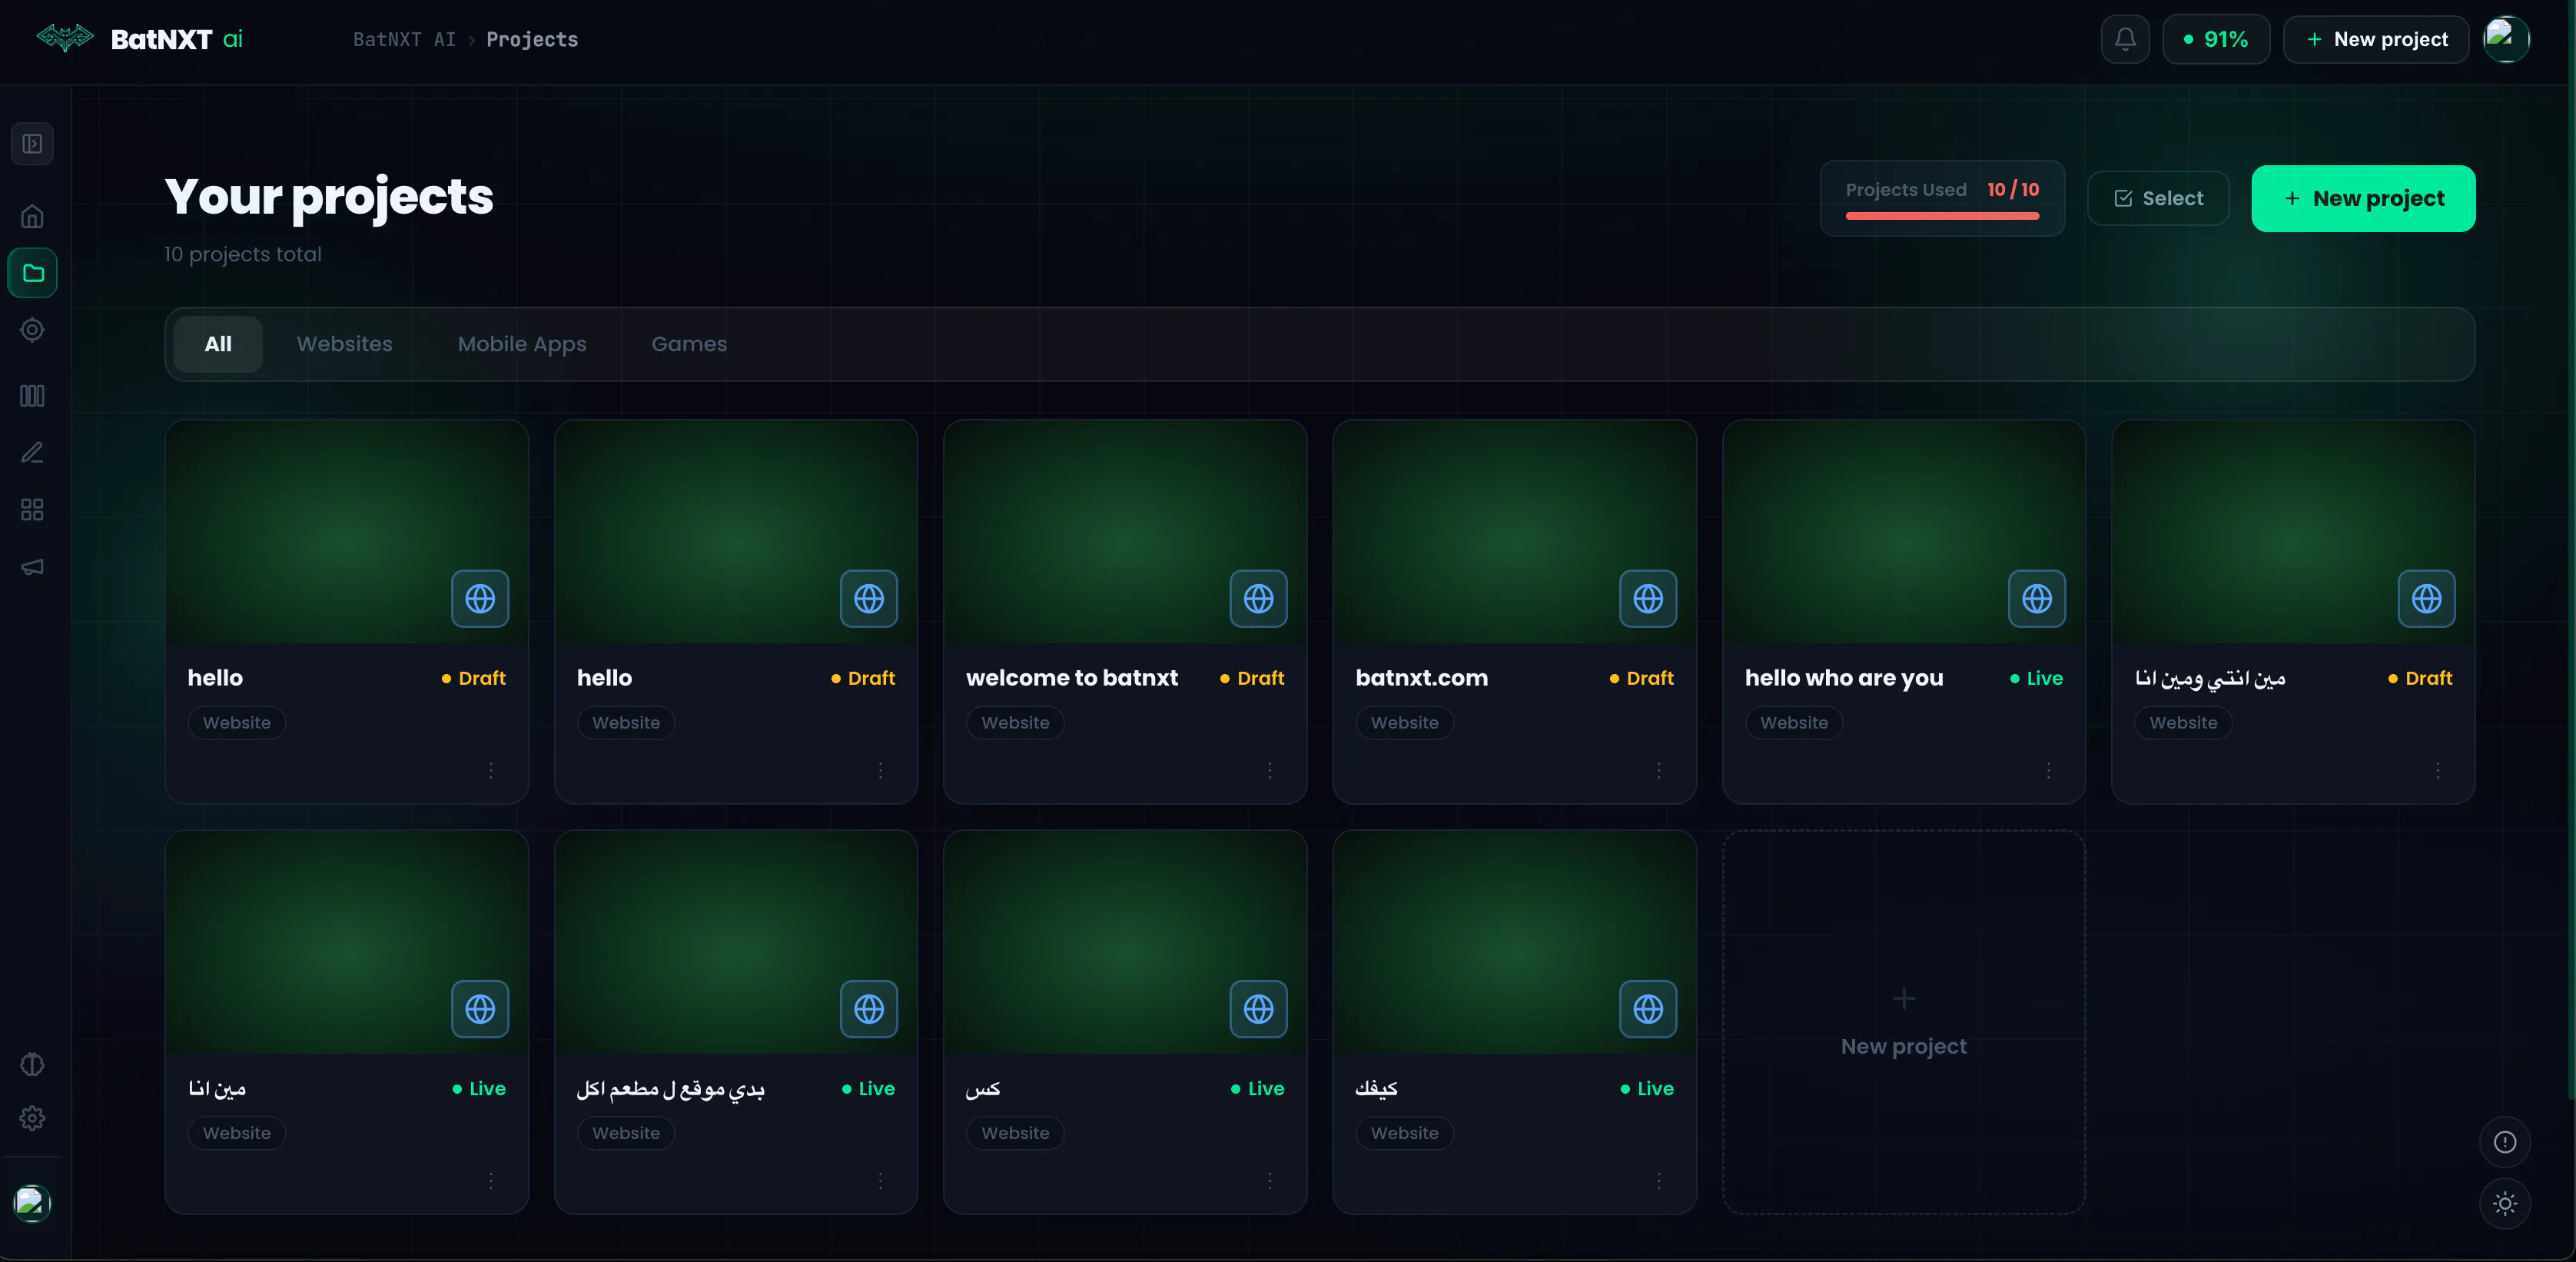Open three-dot menu on welcome to batnxt card

(x=1270, y=770)
